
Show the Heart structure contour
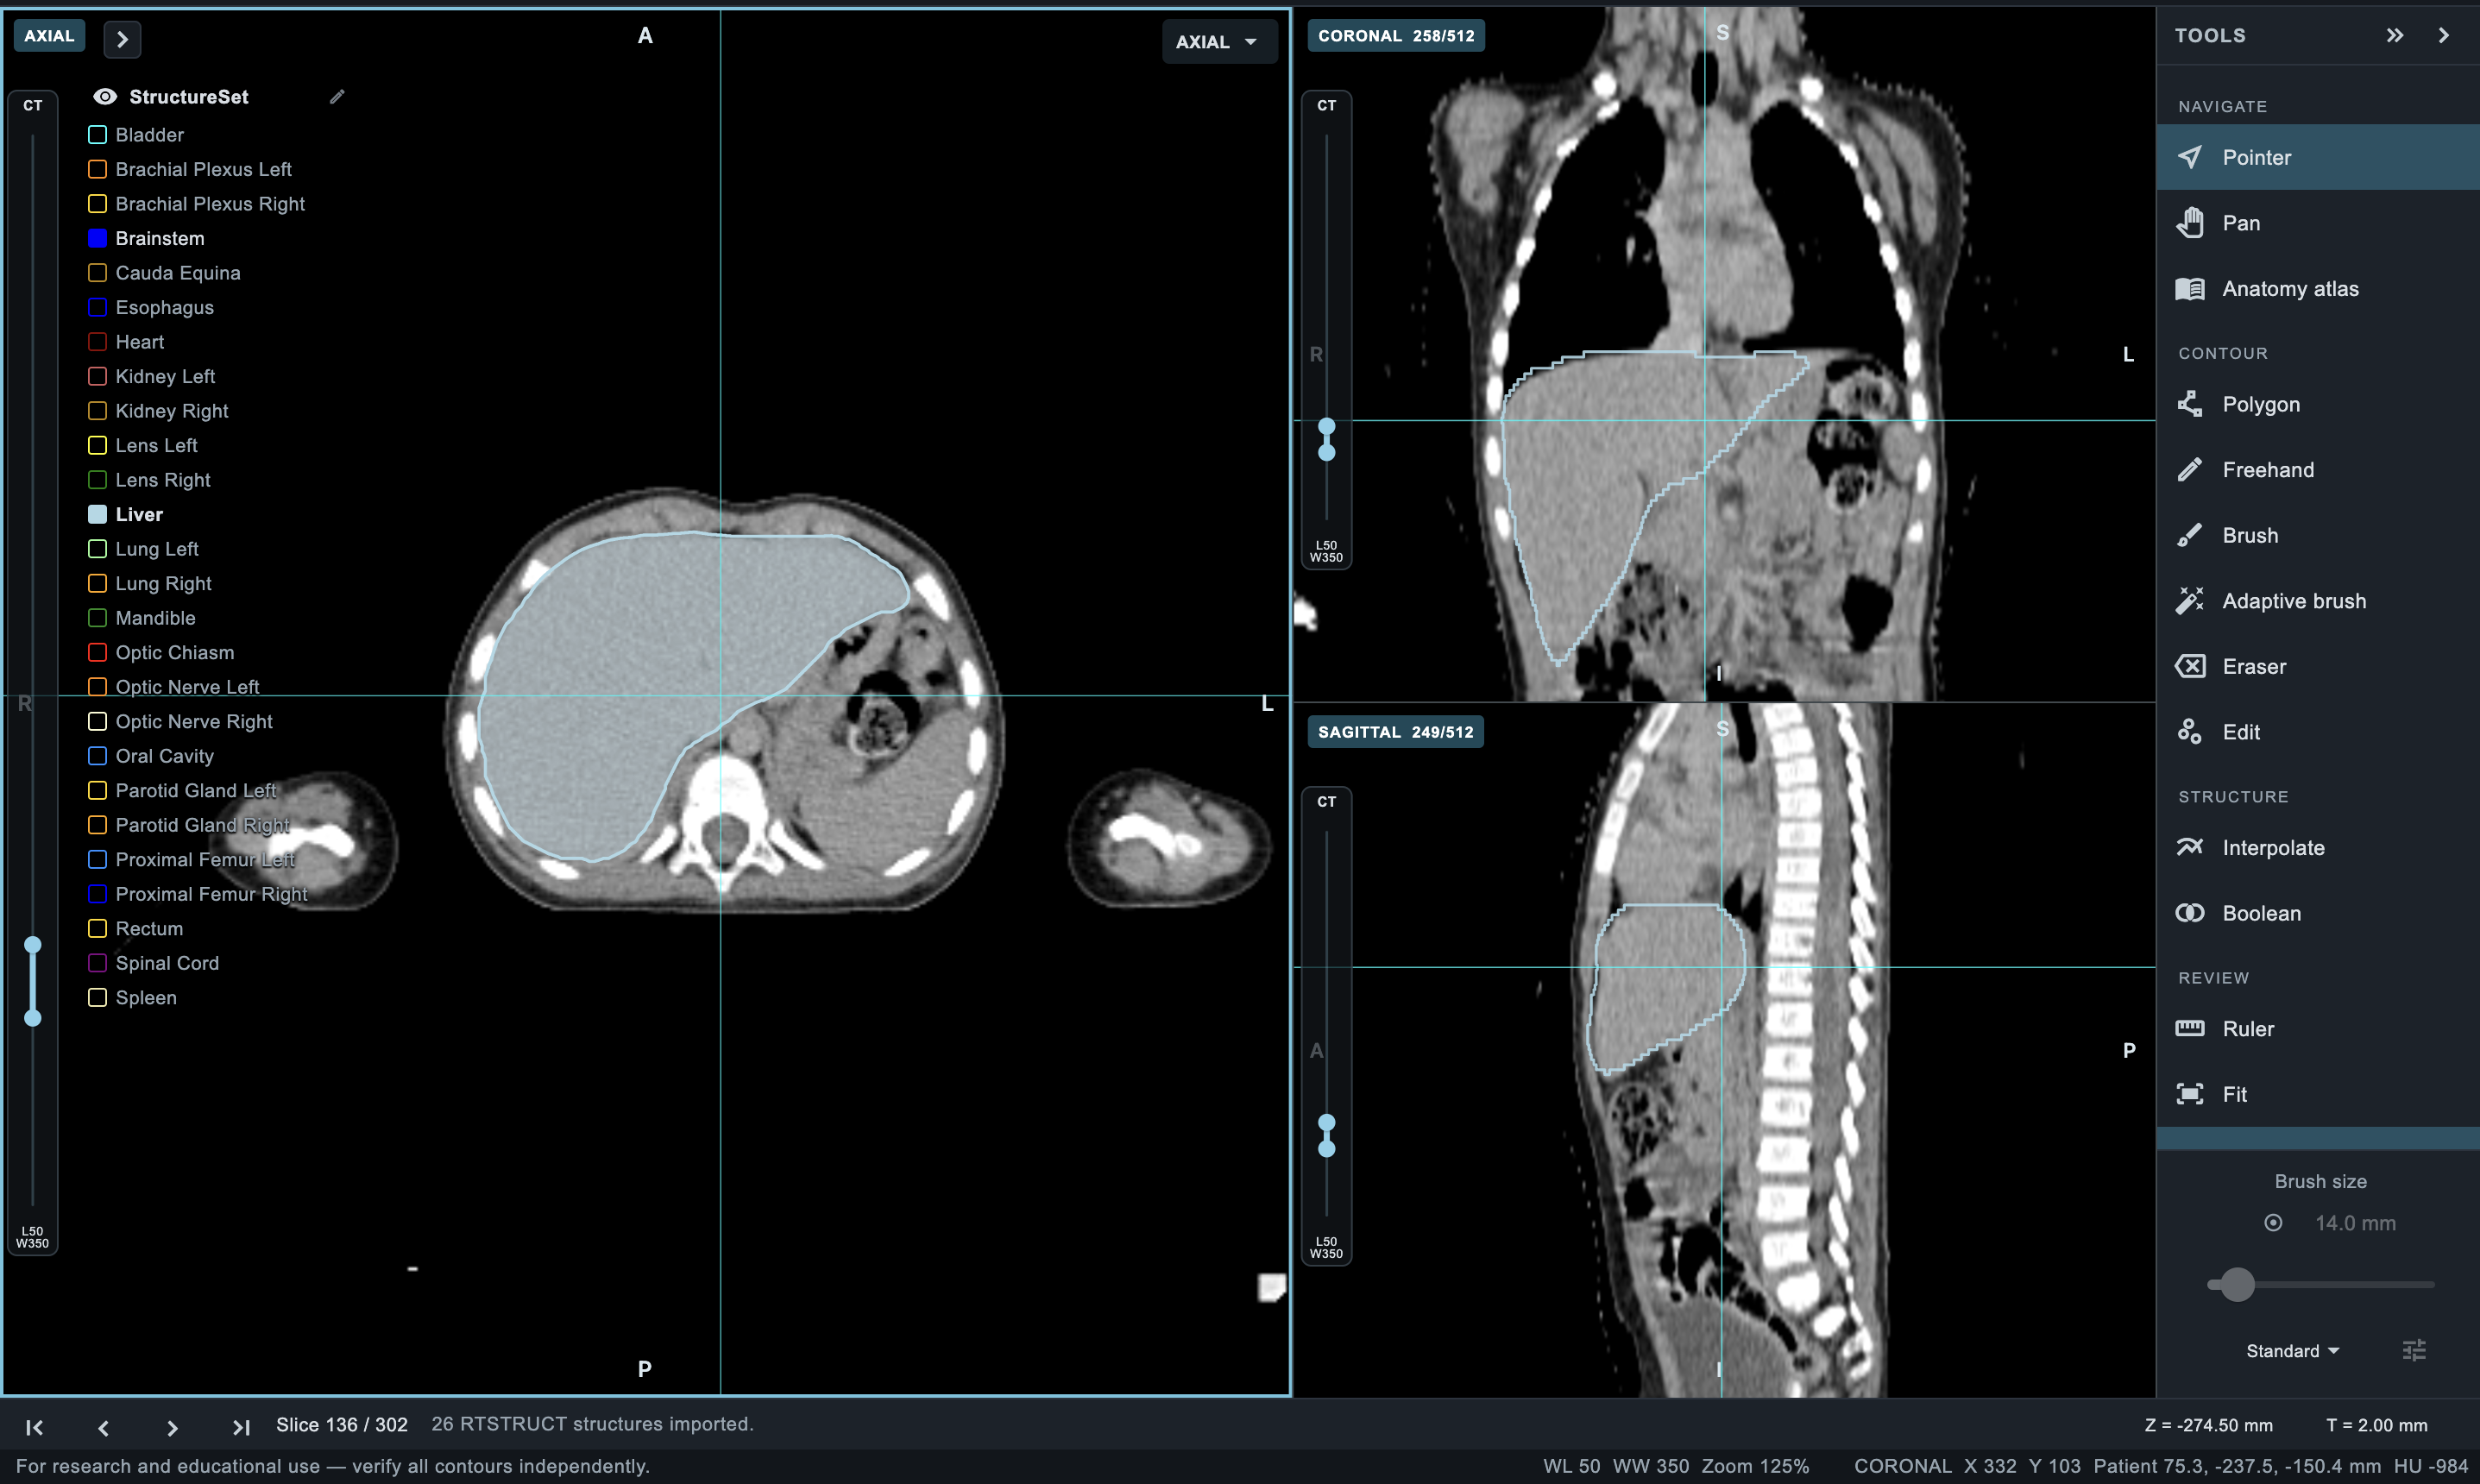click(x=97, y=342)
